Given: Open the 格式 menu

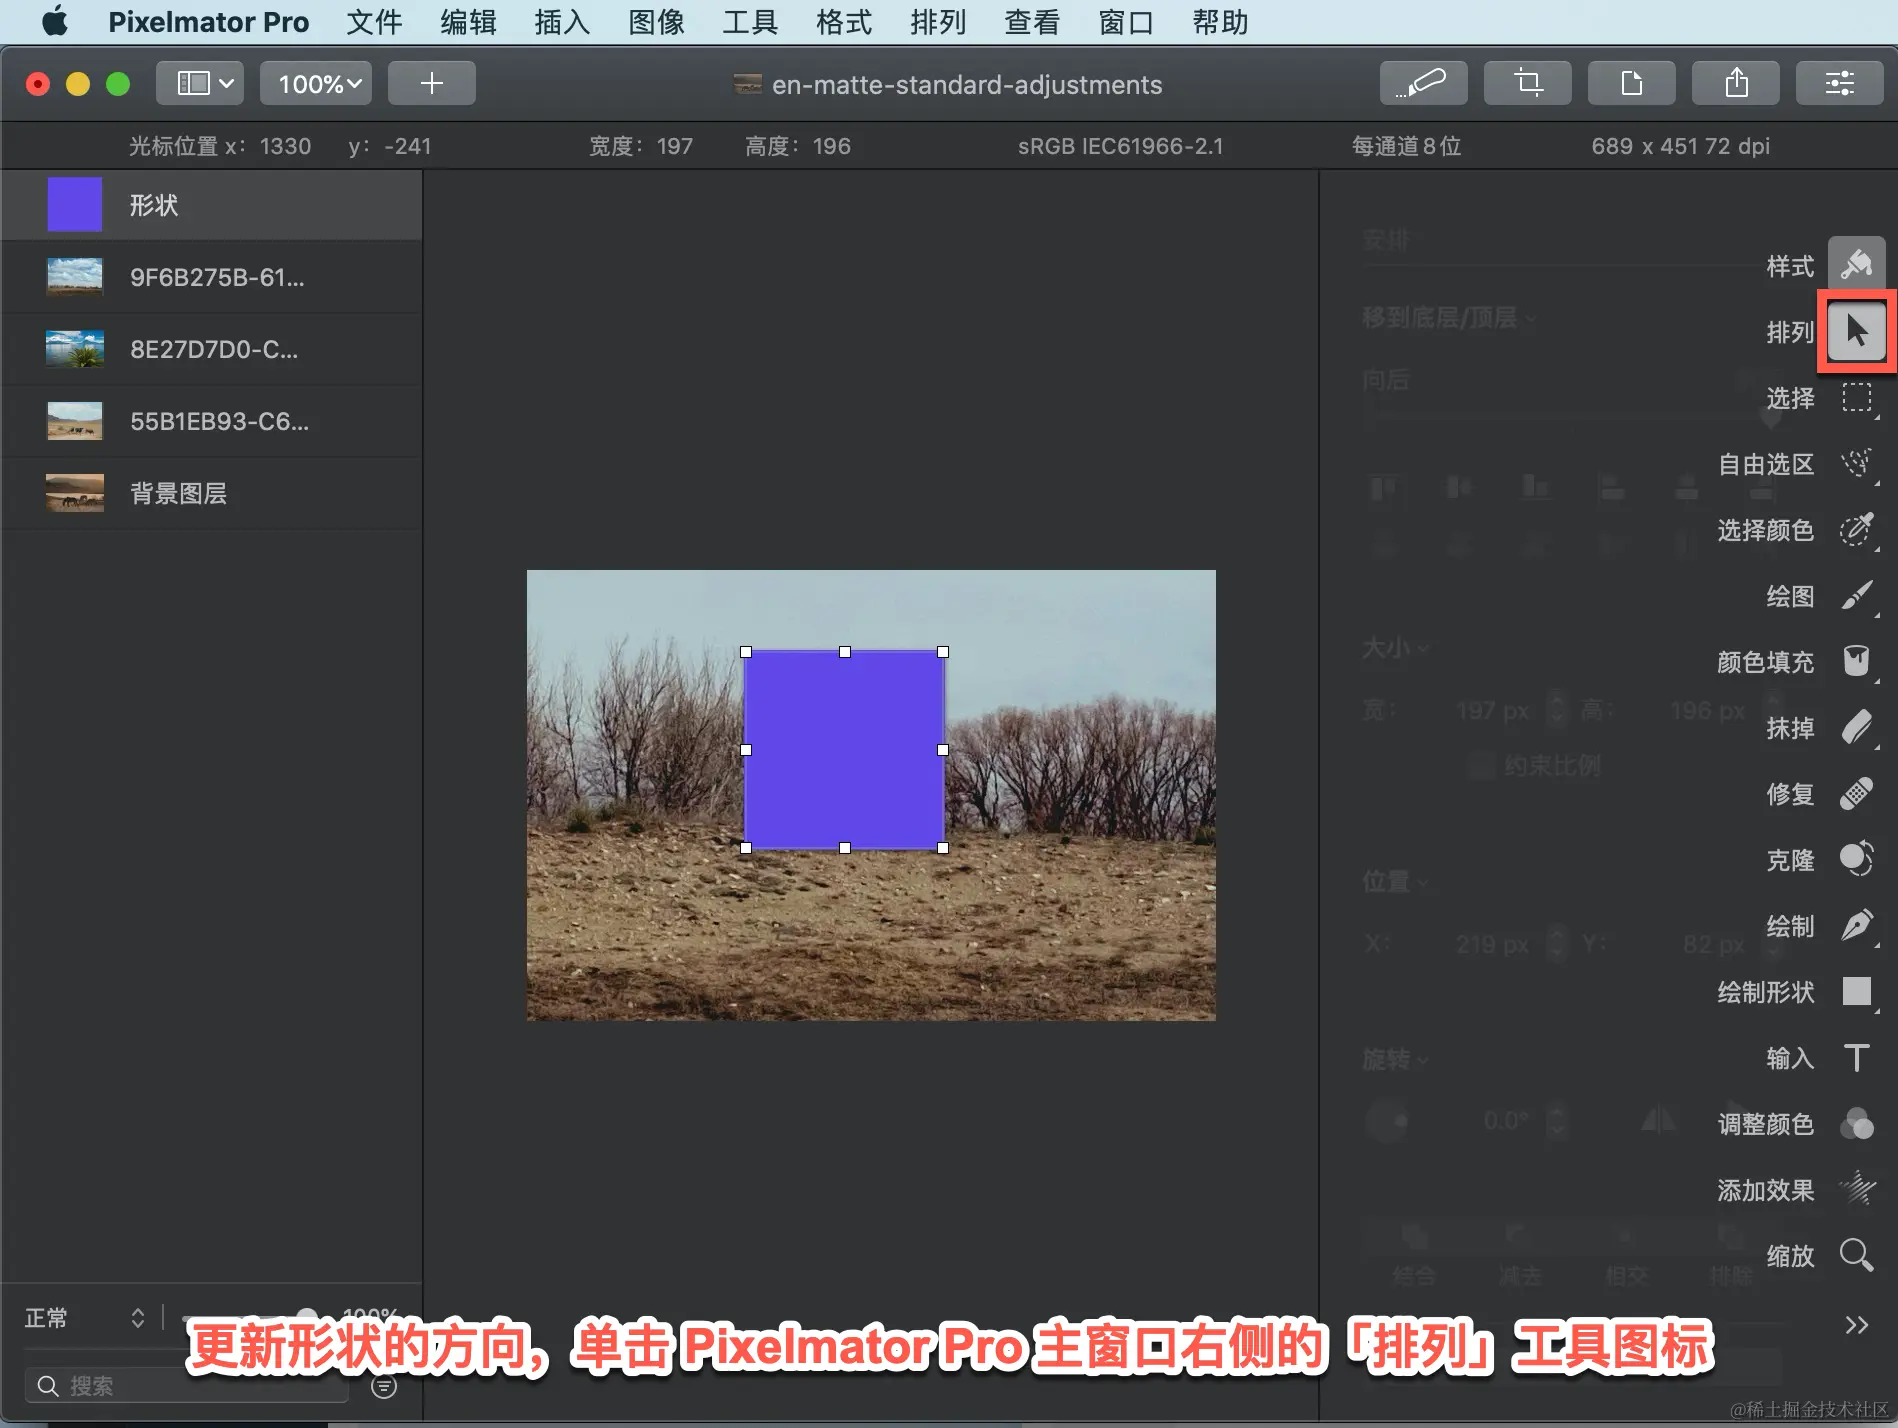Looking at the screenshot, I should coord(844,22).
